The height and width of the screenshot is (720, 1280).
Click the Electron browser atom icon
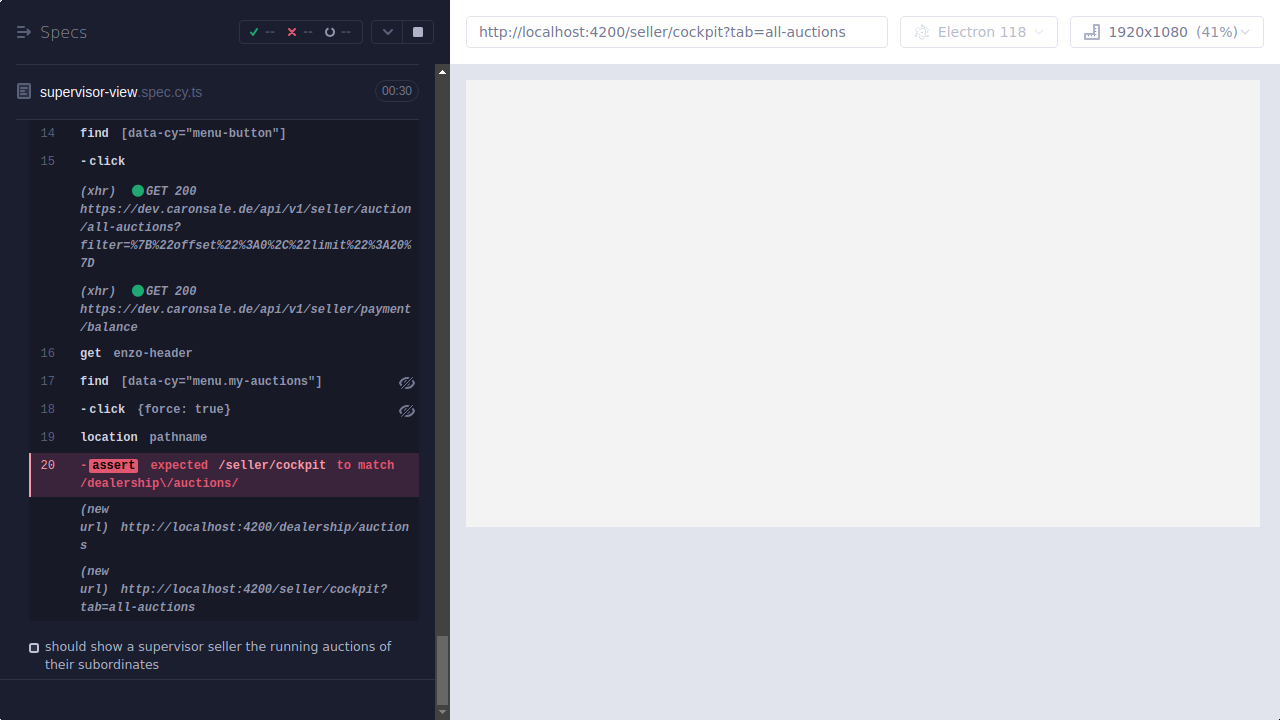click(921, 31)
